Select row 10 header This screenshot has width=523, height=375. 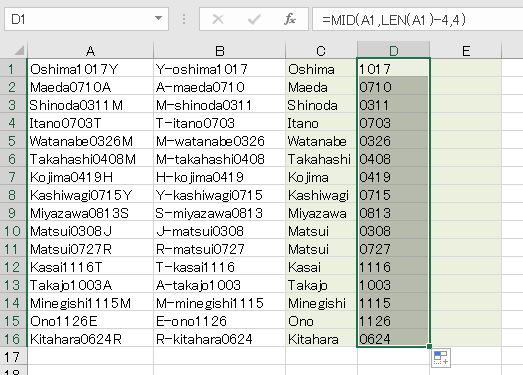pyautogui.click(x=13, y=231)
